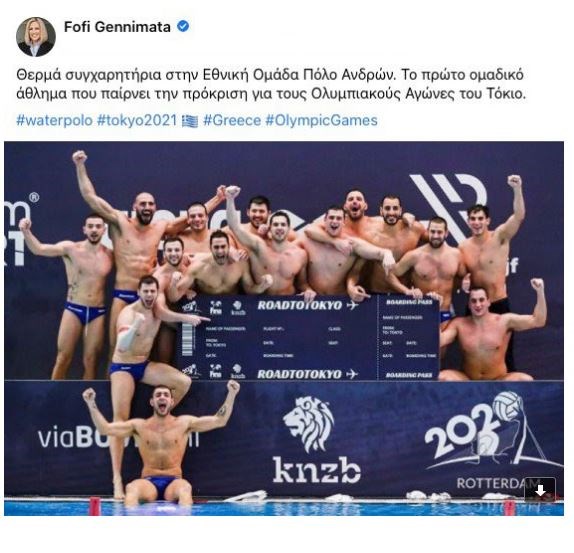The width and height of the screenshot is (574, 553).
Task: Click the Greek flag emoji
Action: click(x=190, y=121)
